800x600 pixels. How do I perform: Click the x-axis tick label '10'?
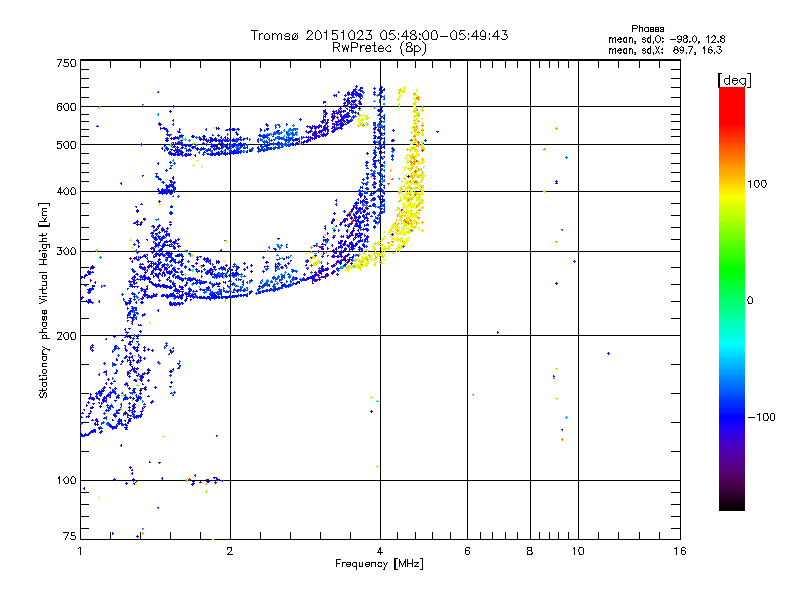click(578, 551)
